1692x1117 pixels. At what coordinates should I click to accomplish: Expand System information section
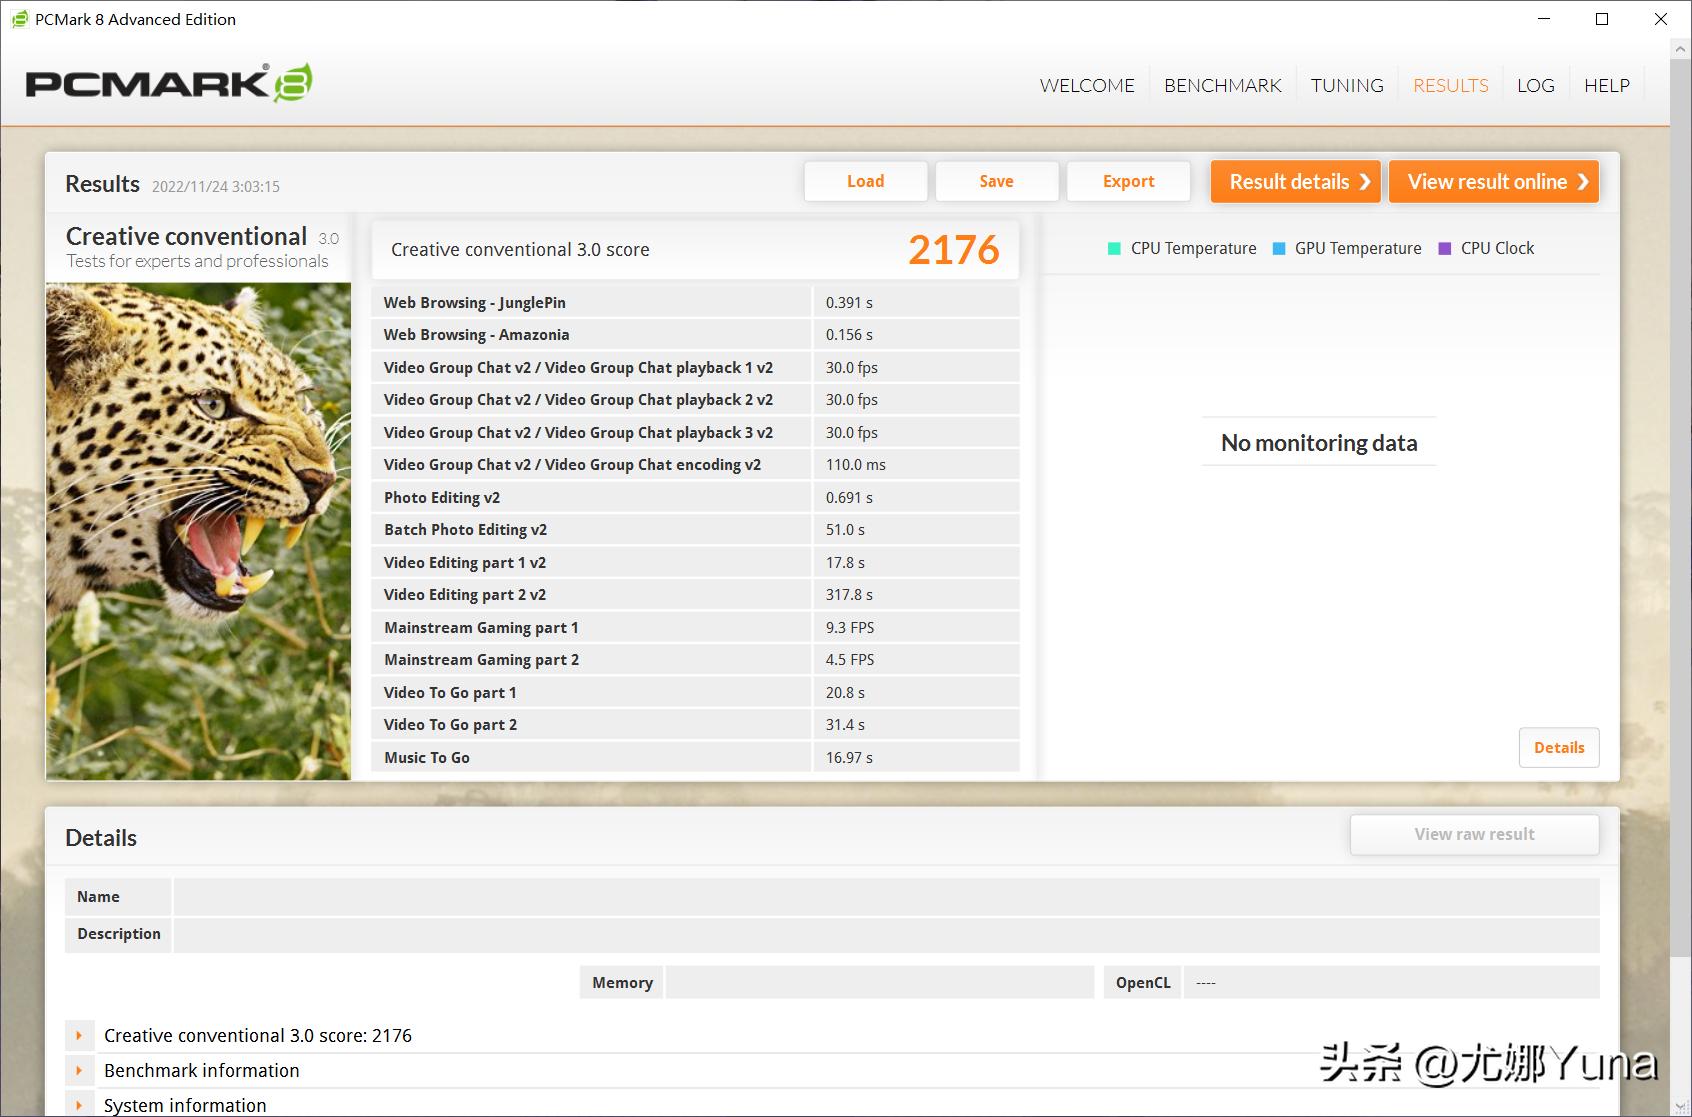coord(79,1105)
